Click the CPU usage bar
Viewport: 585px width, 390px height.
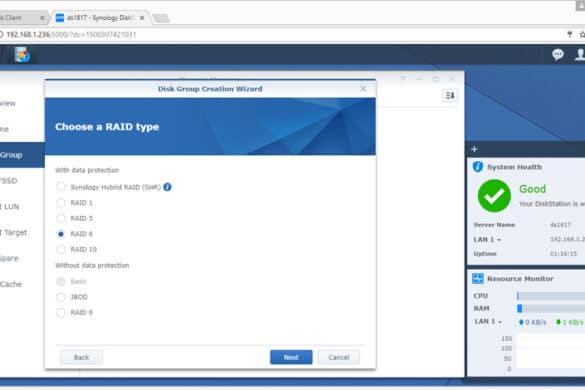tap(551, 296)
